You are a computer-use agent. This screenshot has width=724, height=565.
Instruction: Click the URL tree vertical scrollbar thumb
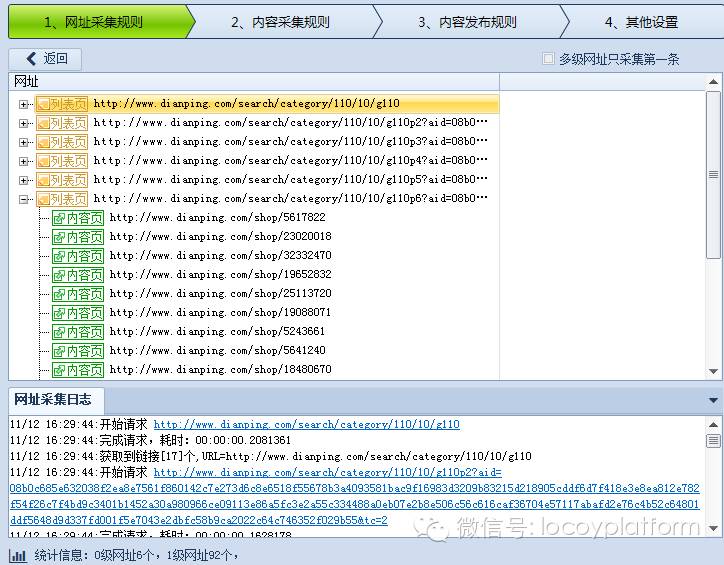(713, 174)
